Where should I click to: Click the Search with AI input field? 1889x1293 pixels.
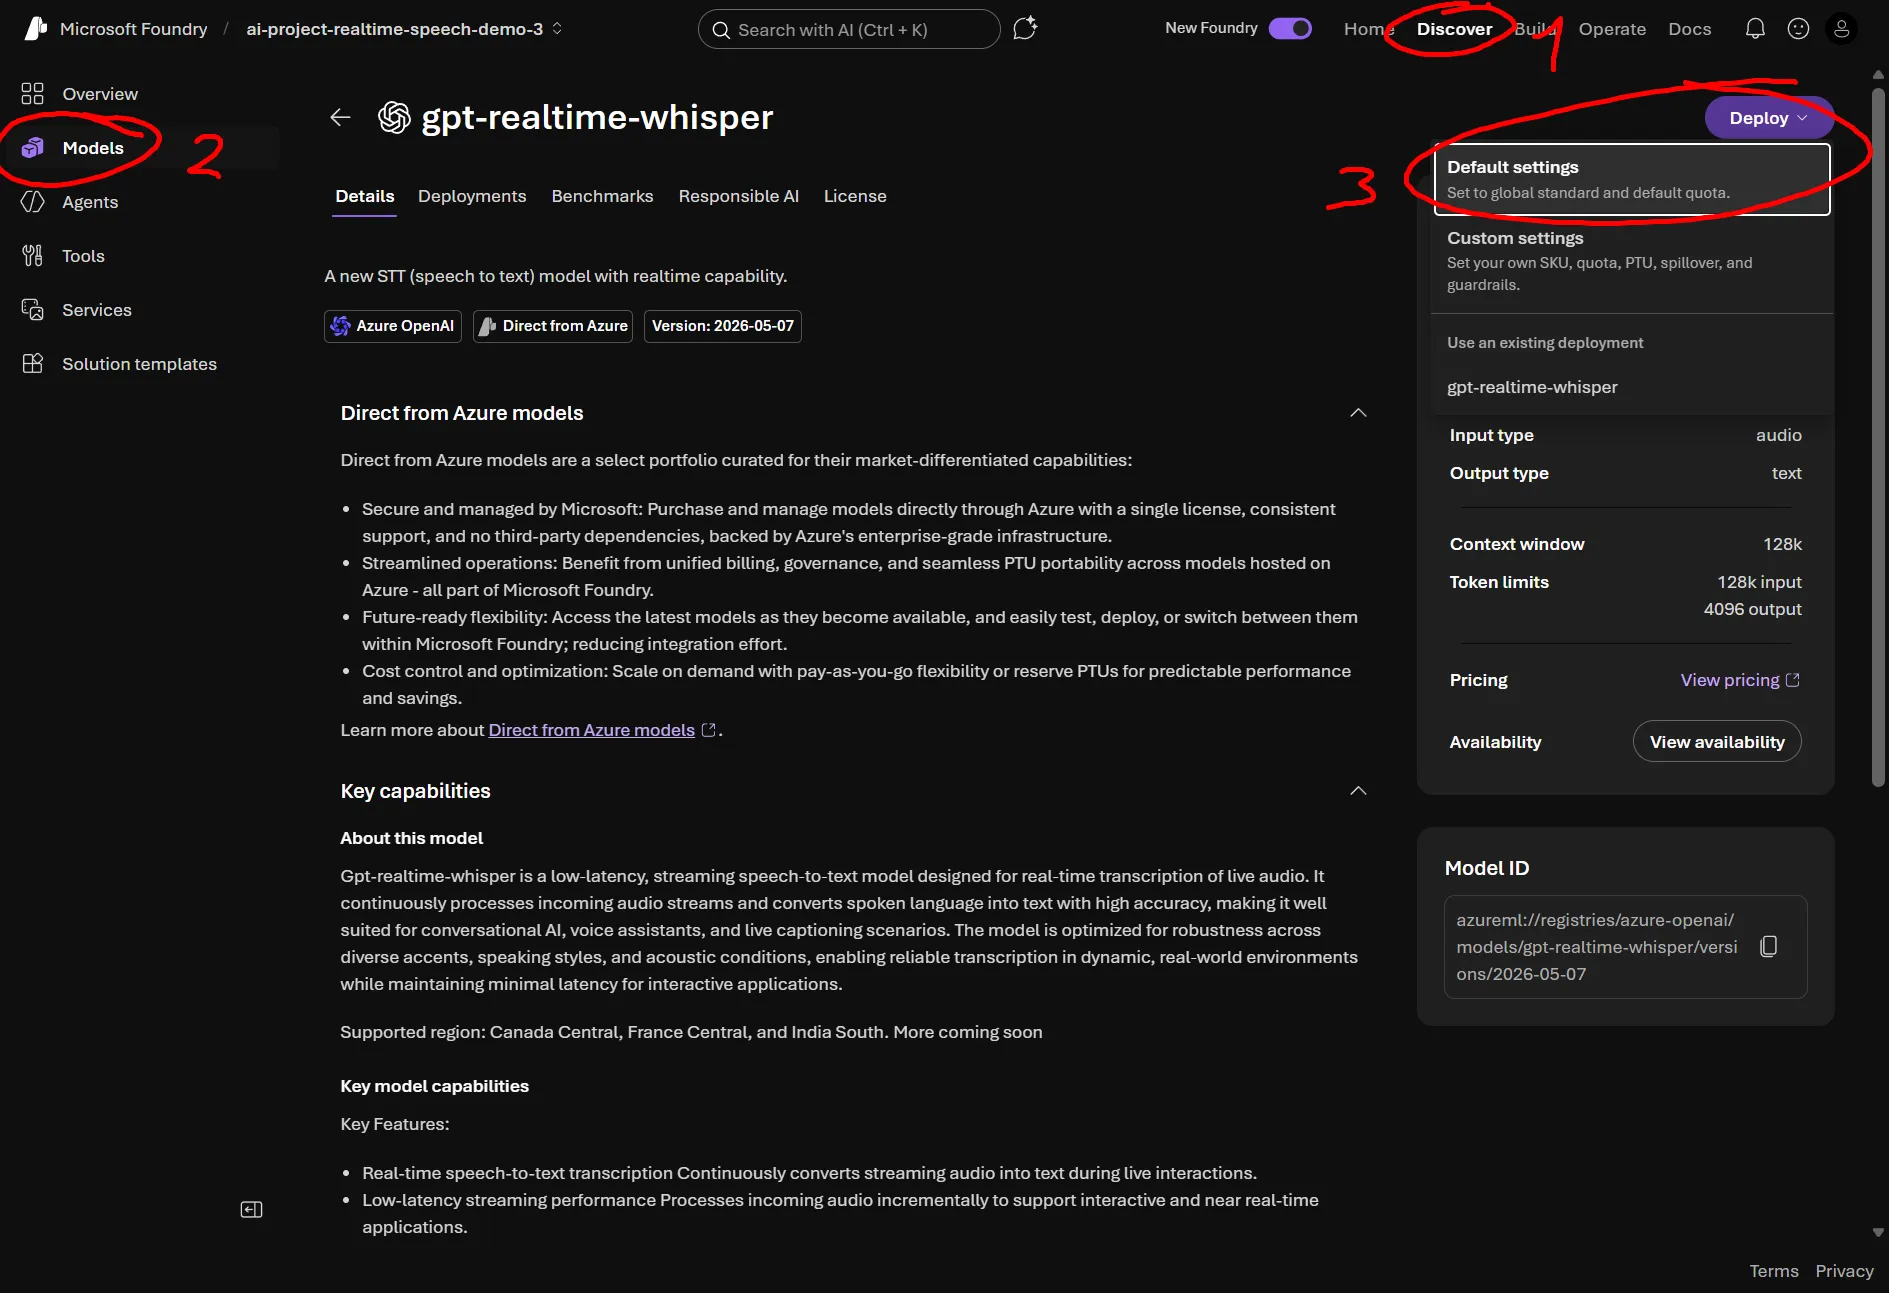click(x=849, y=30)
